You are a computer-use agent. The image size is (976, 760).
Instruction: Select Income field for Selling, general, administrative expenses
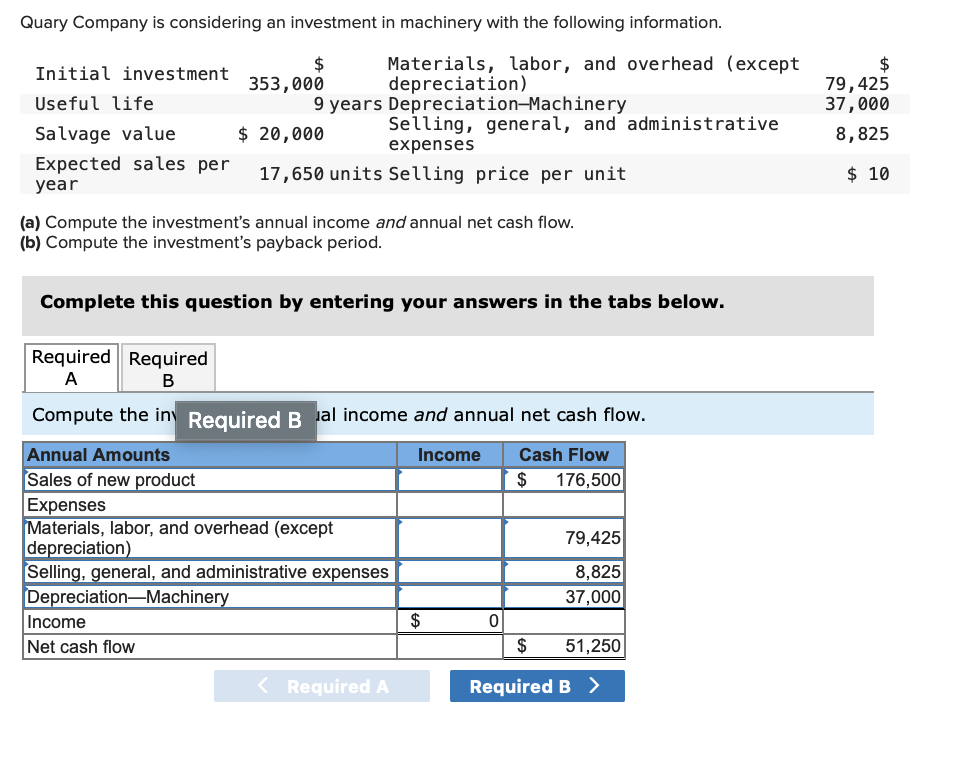coord(449,571)
